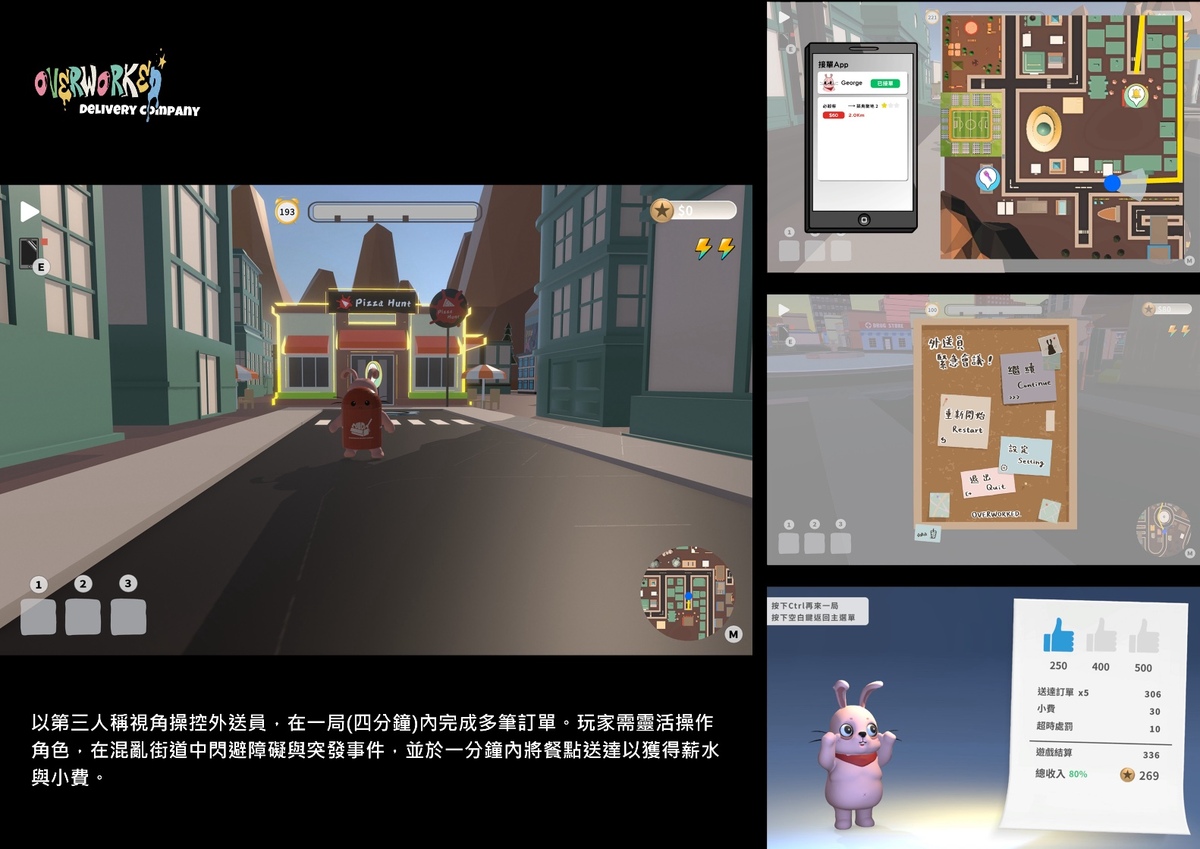Click the M button in map screenshot corner
This screenshot has height=849, width=1200.
click(x=1189, y=260)
